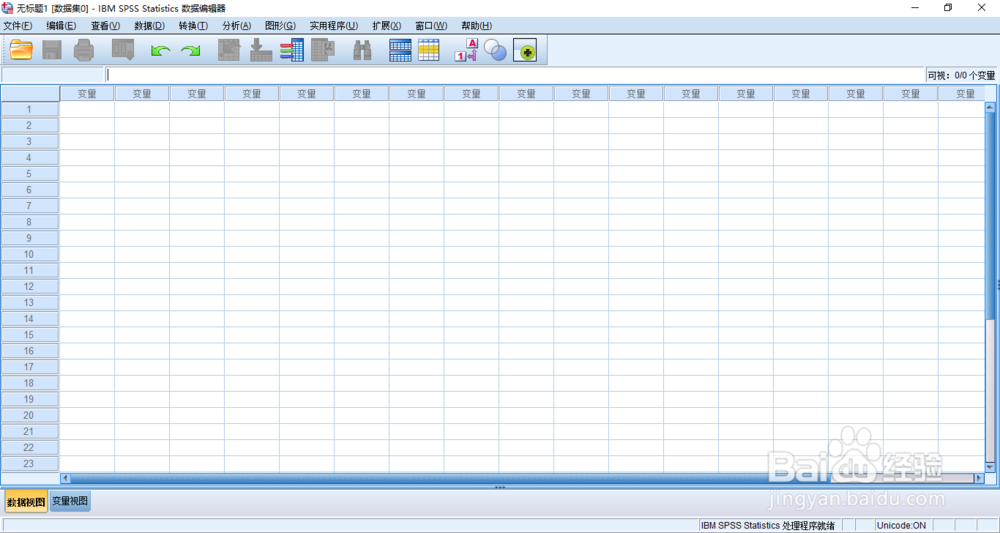Switch to the 数据视图 tab

[26, 502]
